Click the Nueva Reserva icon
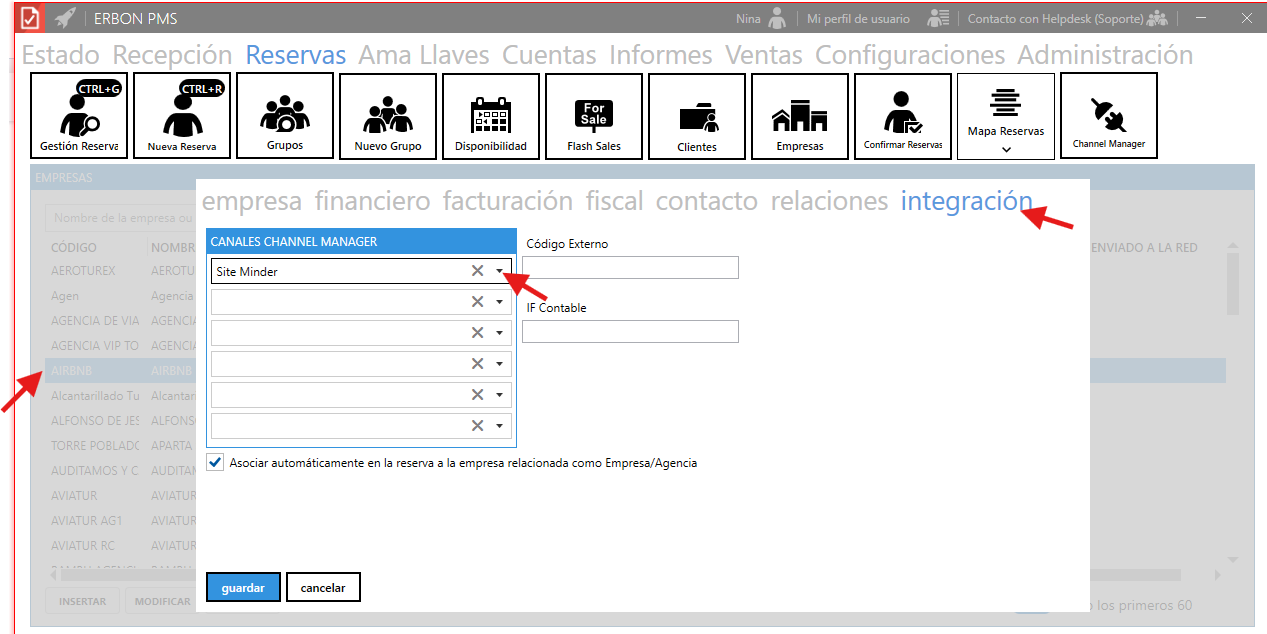 click(182, 116)
